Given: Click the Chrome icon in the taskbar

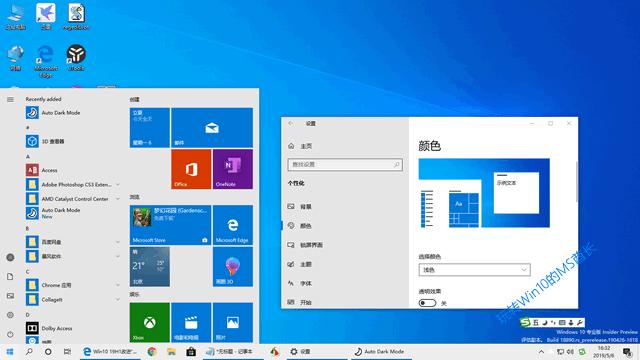Looking at the screenshot, I should pyautogui.click(x=152, y=351).
